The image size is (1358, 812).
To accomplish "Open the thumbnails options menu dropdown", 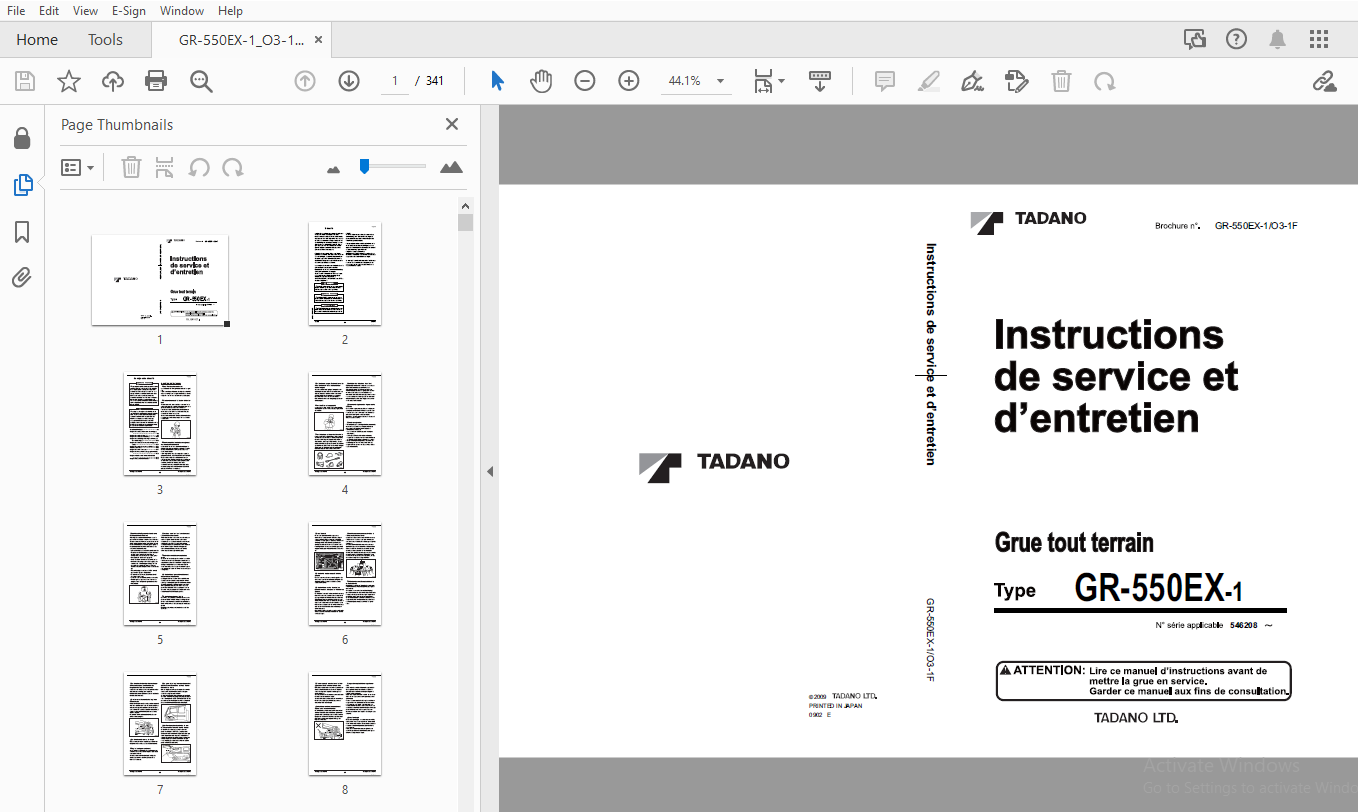I will [78, 167].
